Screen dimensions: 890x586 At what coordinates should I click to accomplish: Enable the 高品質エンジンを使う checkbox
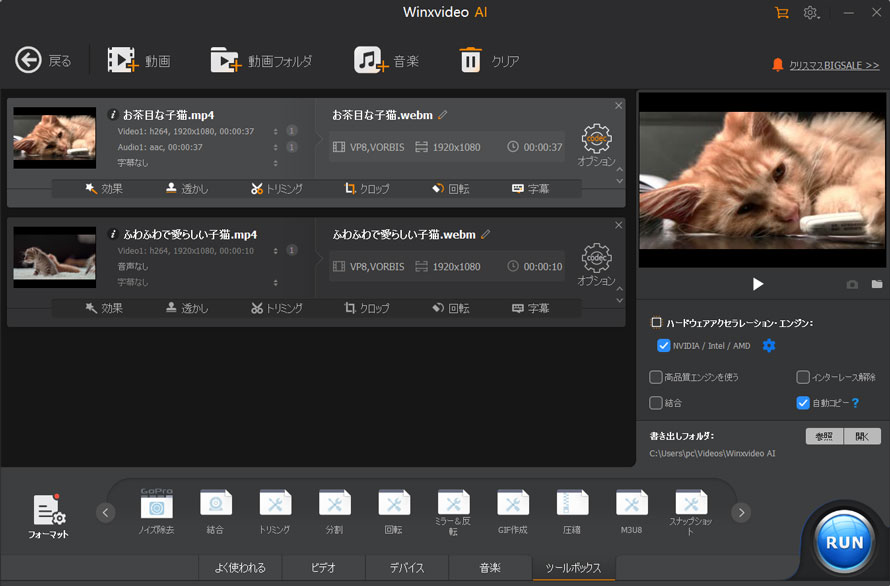click(x=656, y=378)
